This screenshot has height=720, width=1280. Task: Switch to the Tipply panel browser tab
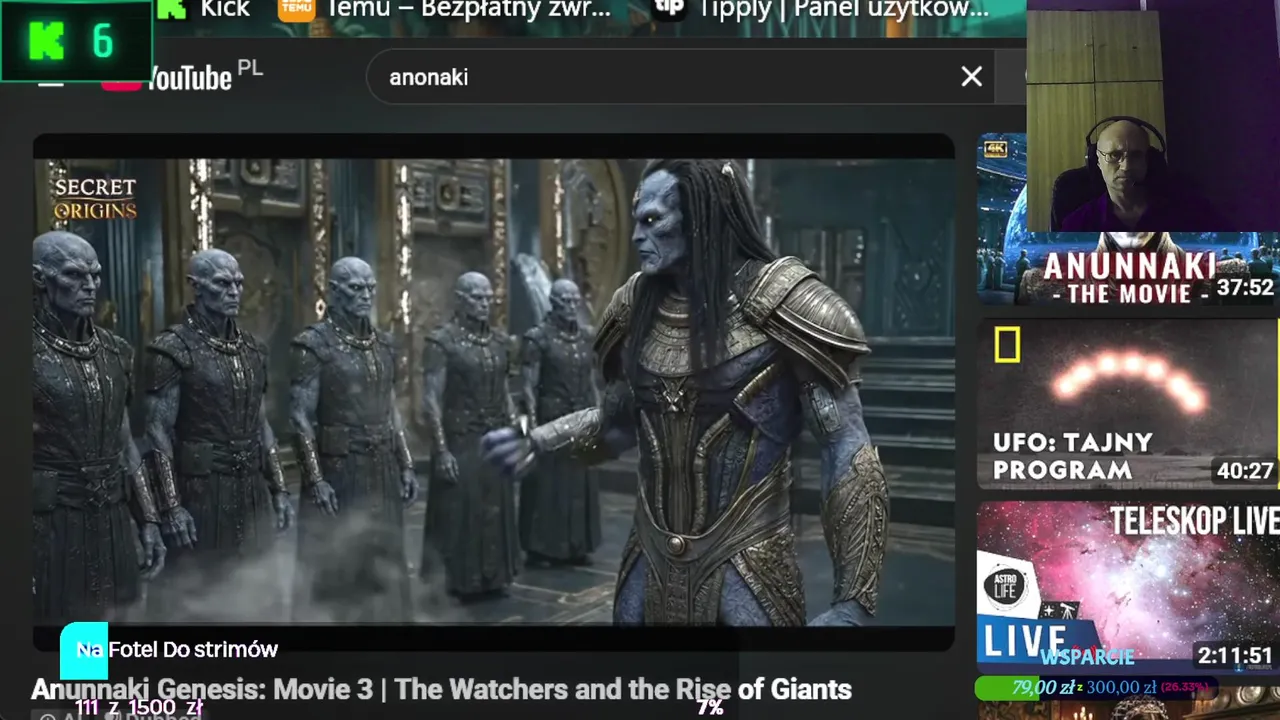(822, 10)
